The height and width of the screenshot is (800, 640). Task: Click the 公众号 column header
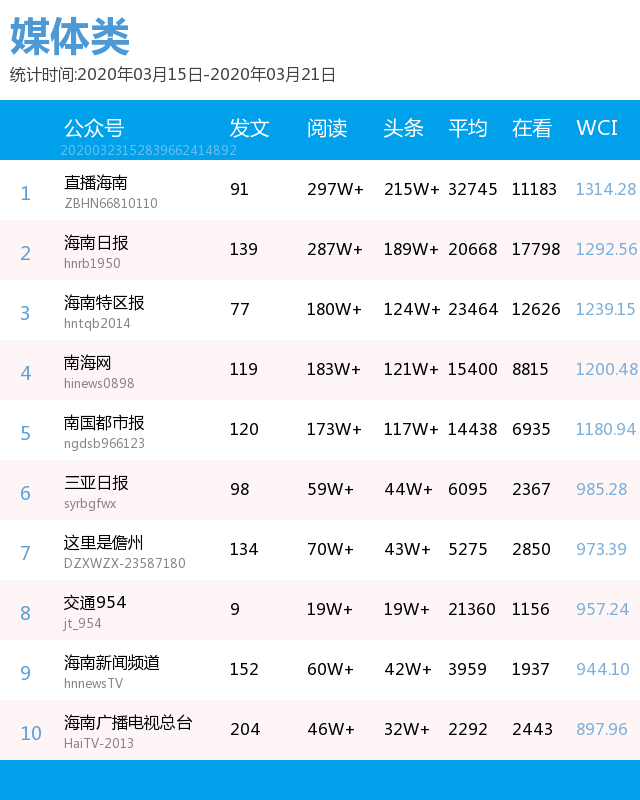click(x=94, y=128)
